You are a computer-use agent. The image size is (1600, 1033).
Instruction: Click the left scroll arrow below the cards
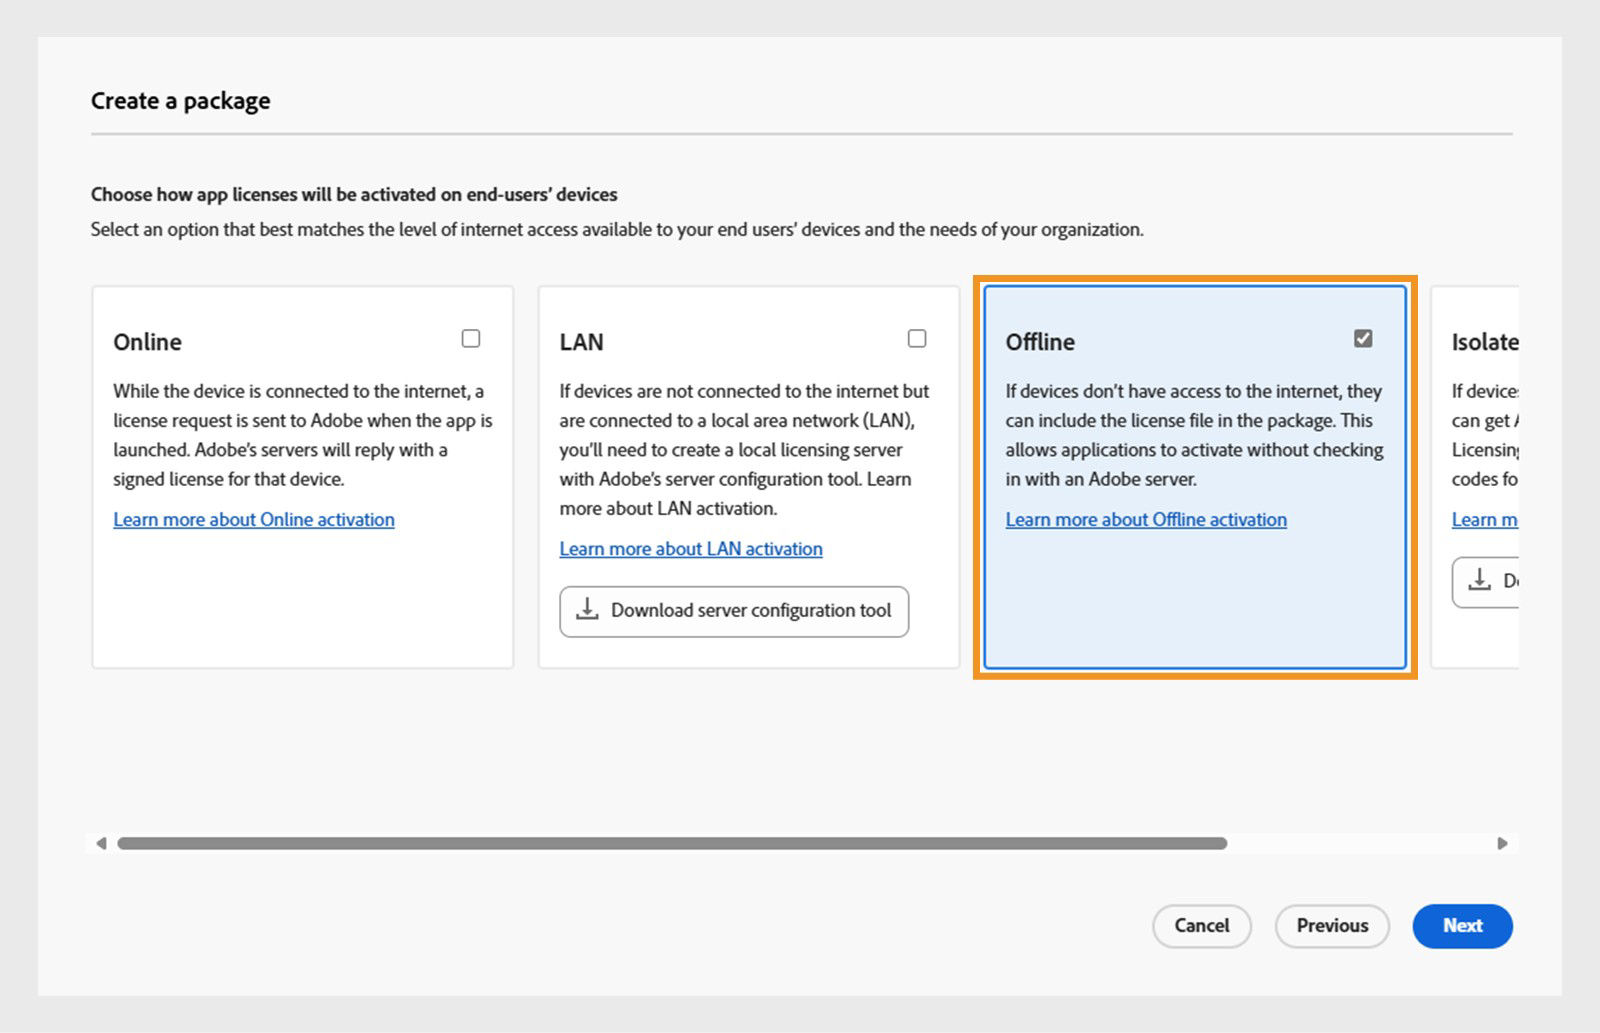pyautogui.click(x=101, y=843)
